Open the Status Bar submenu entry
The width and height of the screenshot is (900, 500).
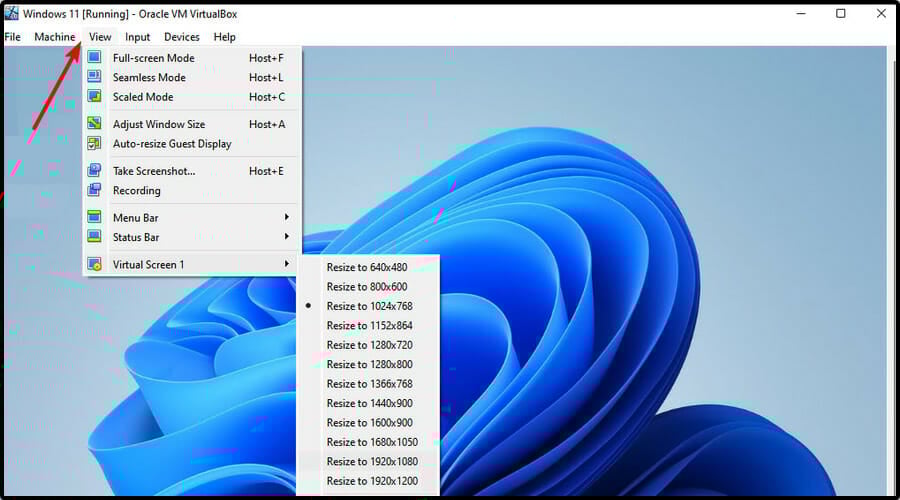point(192,237)
